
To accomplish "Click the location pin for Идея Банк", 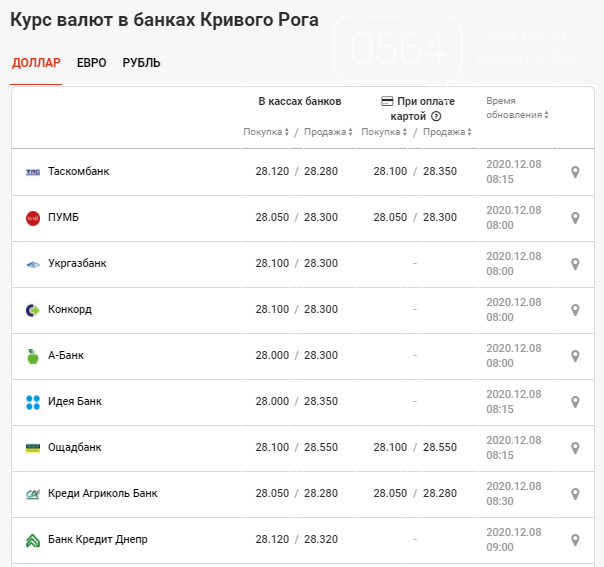I will click(575, 402).
